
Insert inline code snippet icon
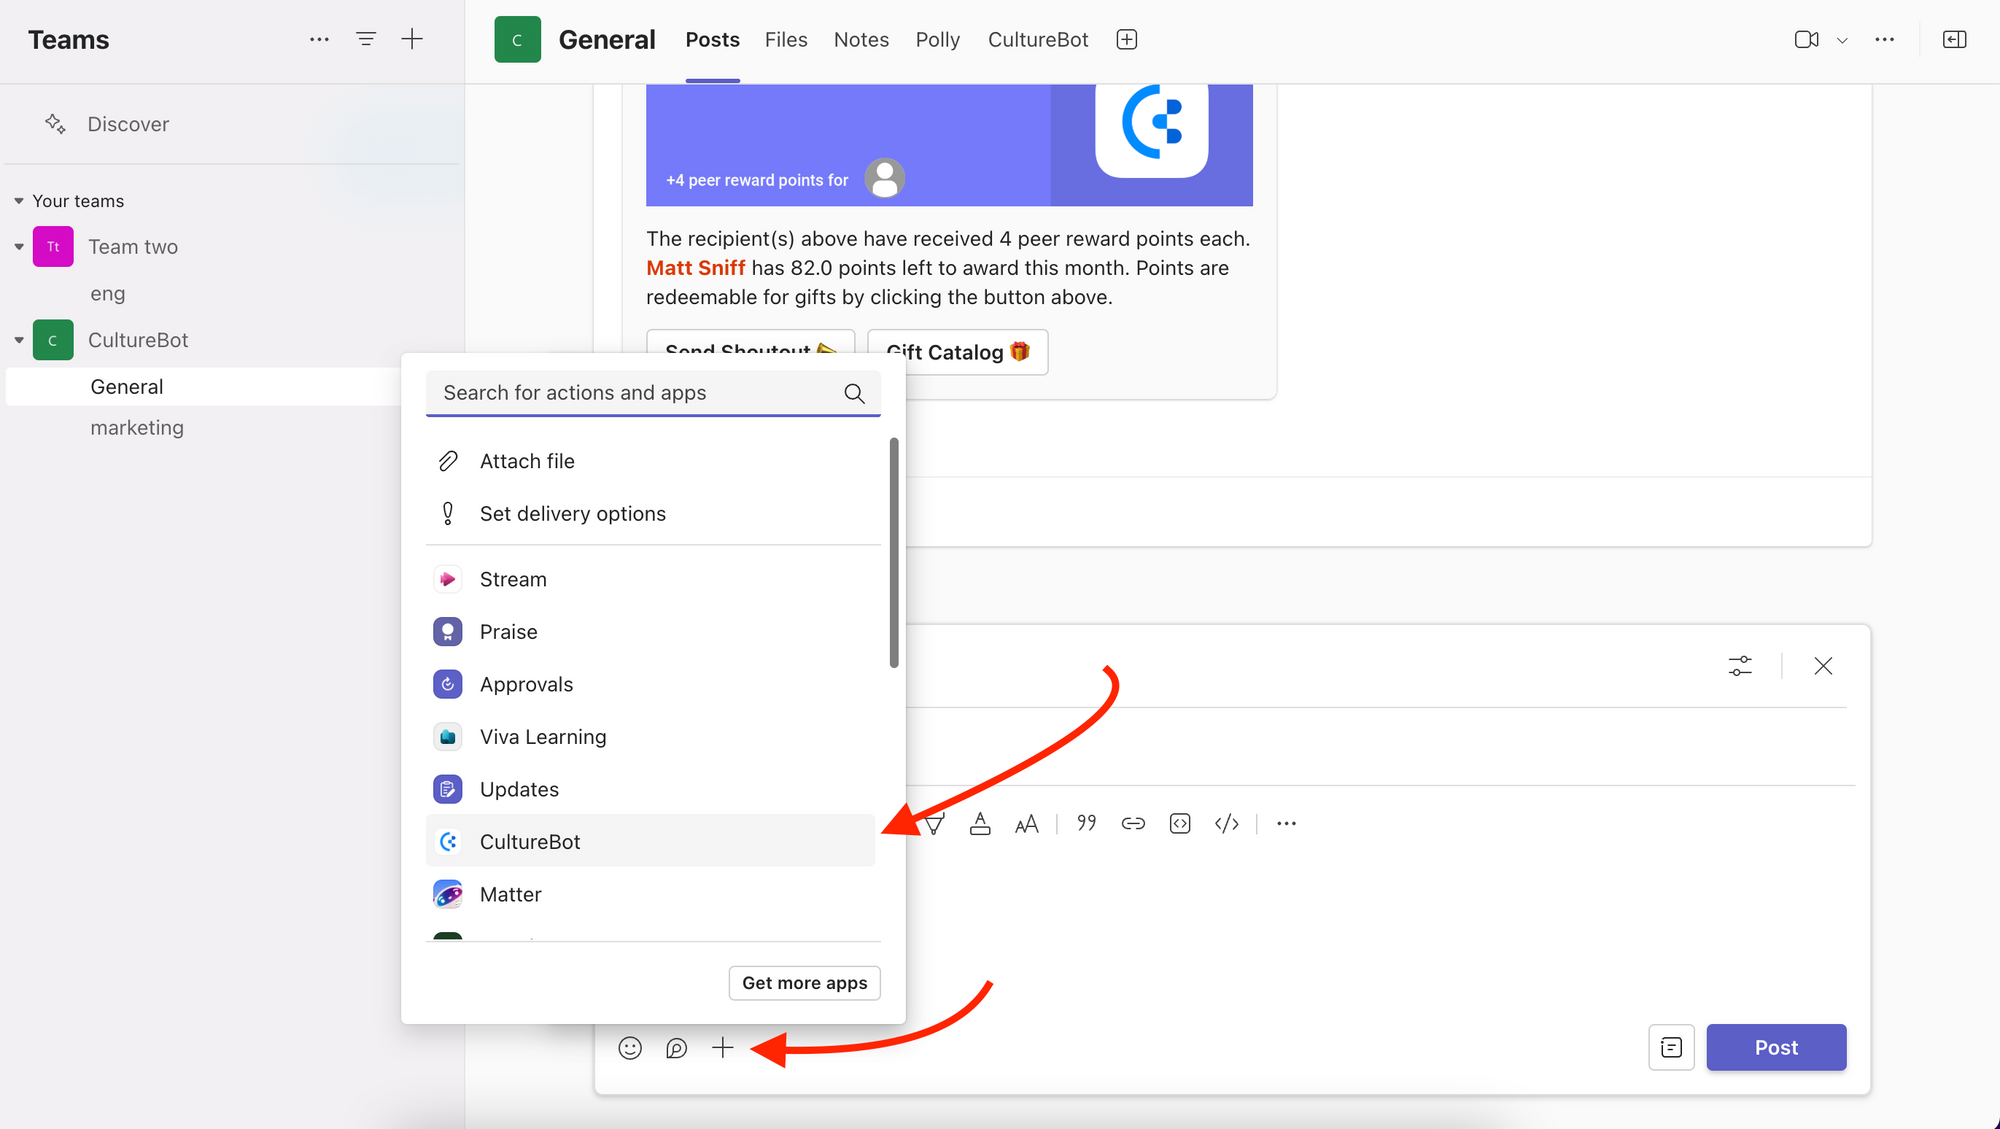[1180, 823]
